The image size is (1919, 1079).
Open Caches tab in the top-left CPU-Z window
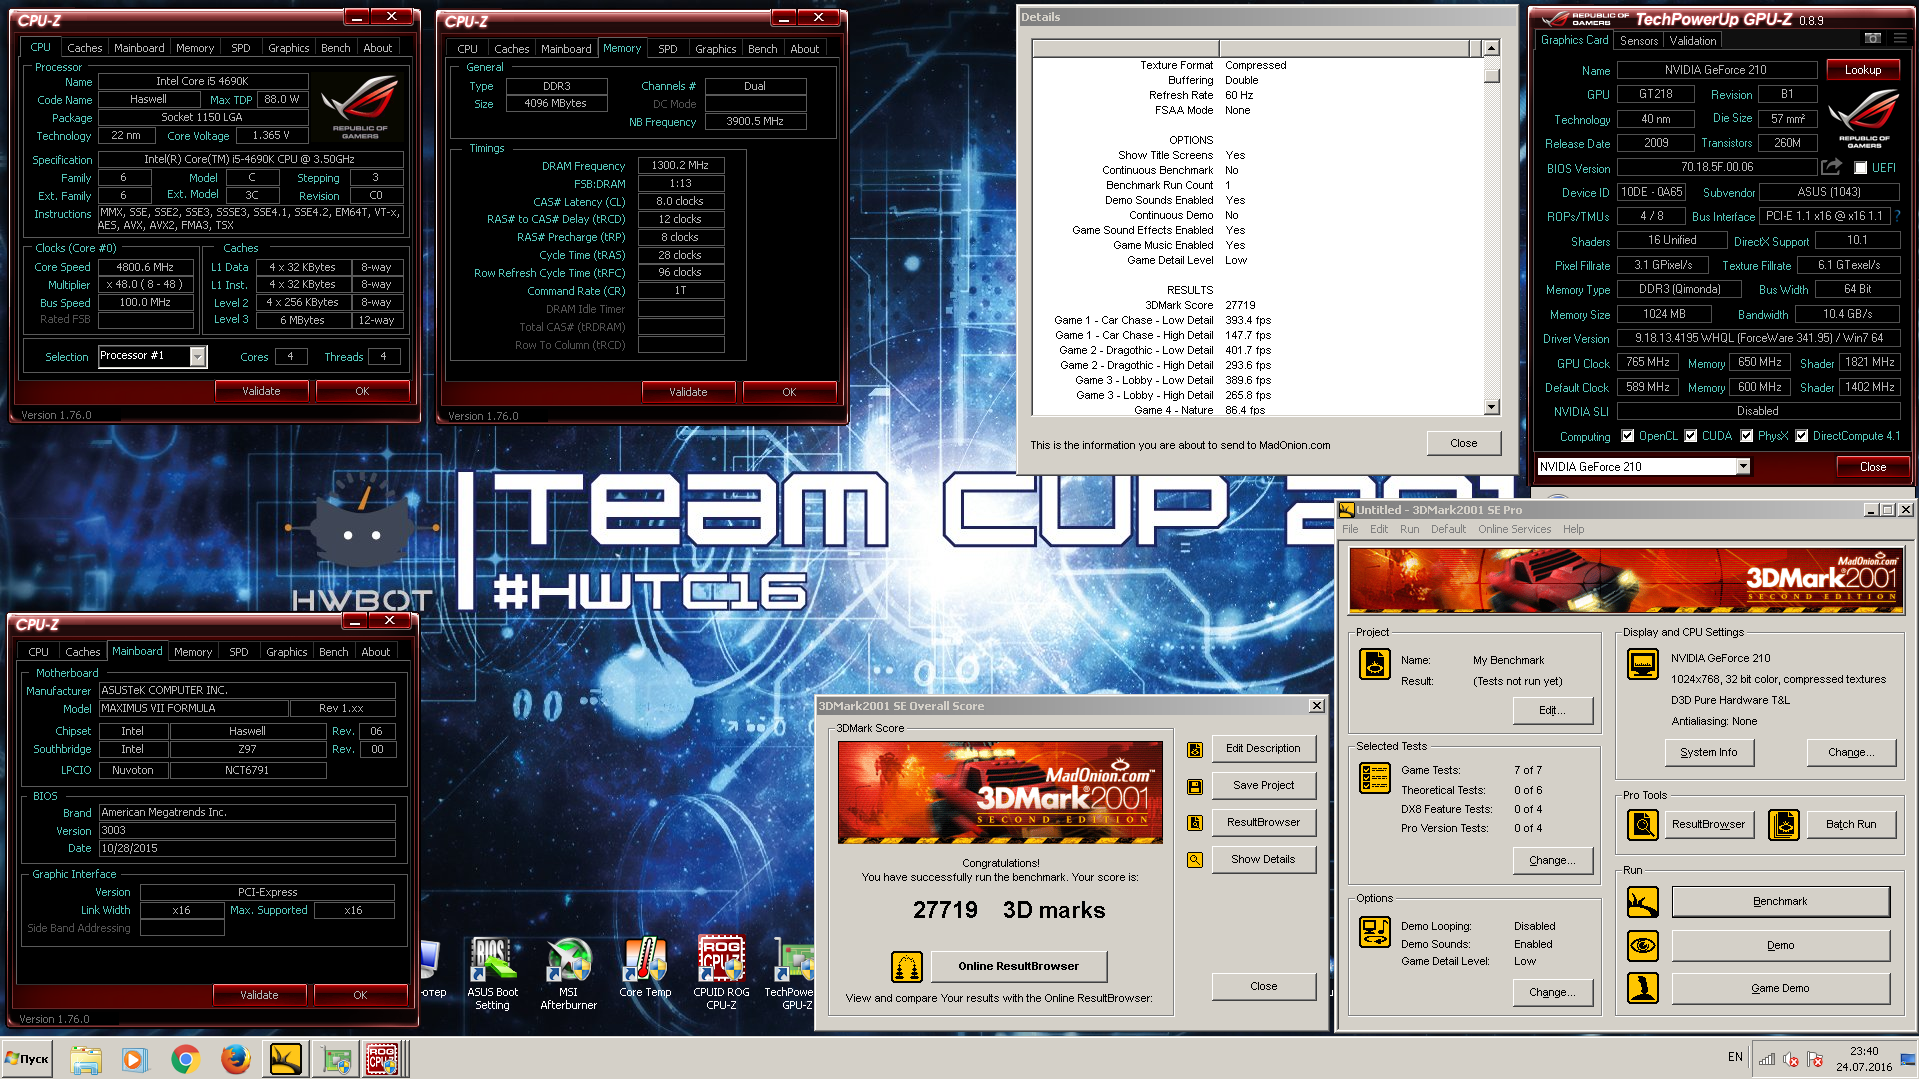point(85,48)
